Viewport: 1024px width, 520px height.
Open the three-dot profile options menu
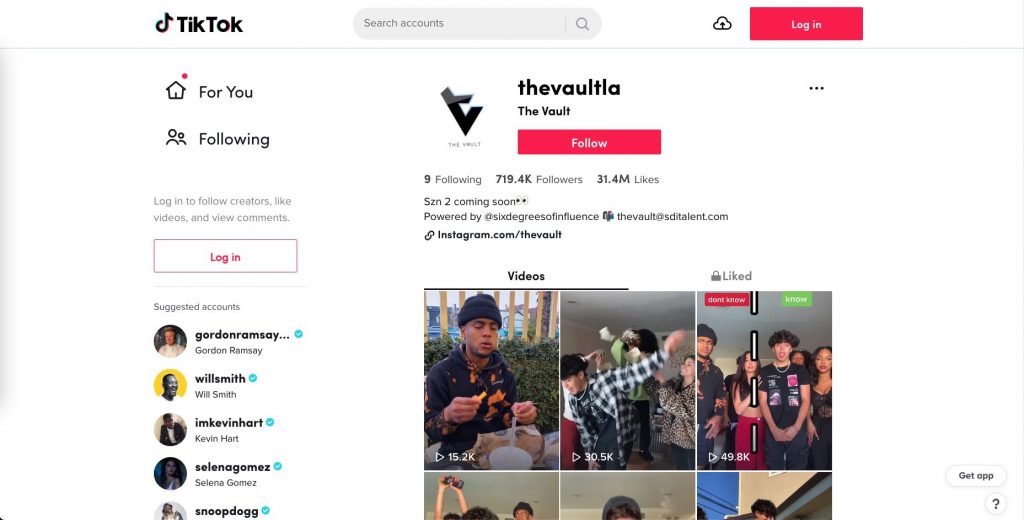(x=816, y=88)
